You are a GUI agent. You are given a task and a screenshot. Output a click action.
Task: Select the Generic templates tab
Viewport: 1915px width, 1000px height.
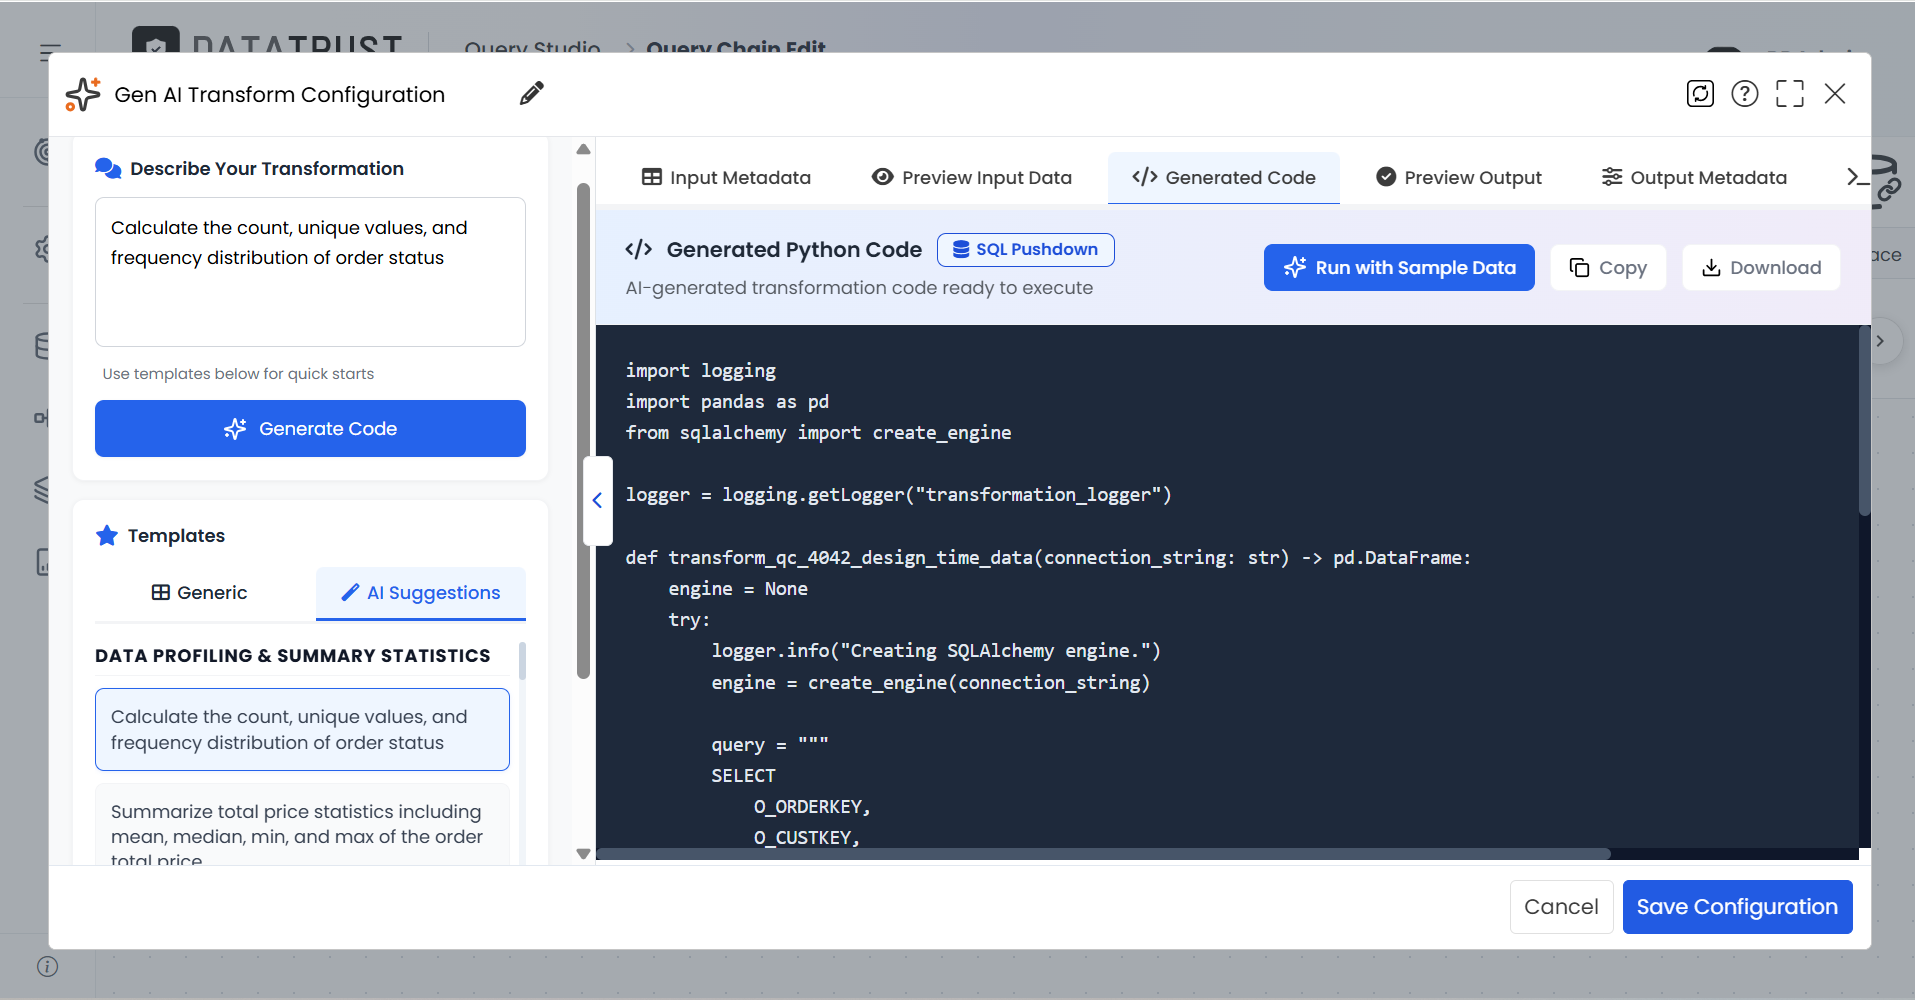tap(200, 593)
